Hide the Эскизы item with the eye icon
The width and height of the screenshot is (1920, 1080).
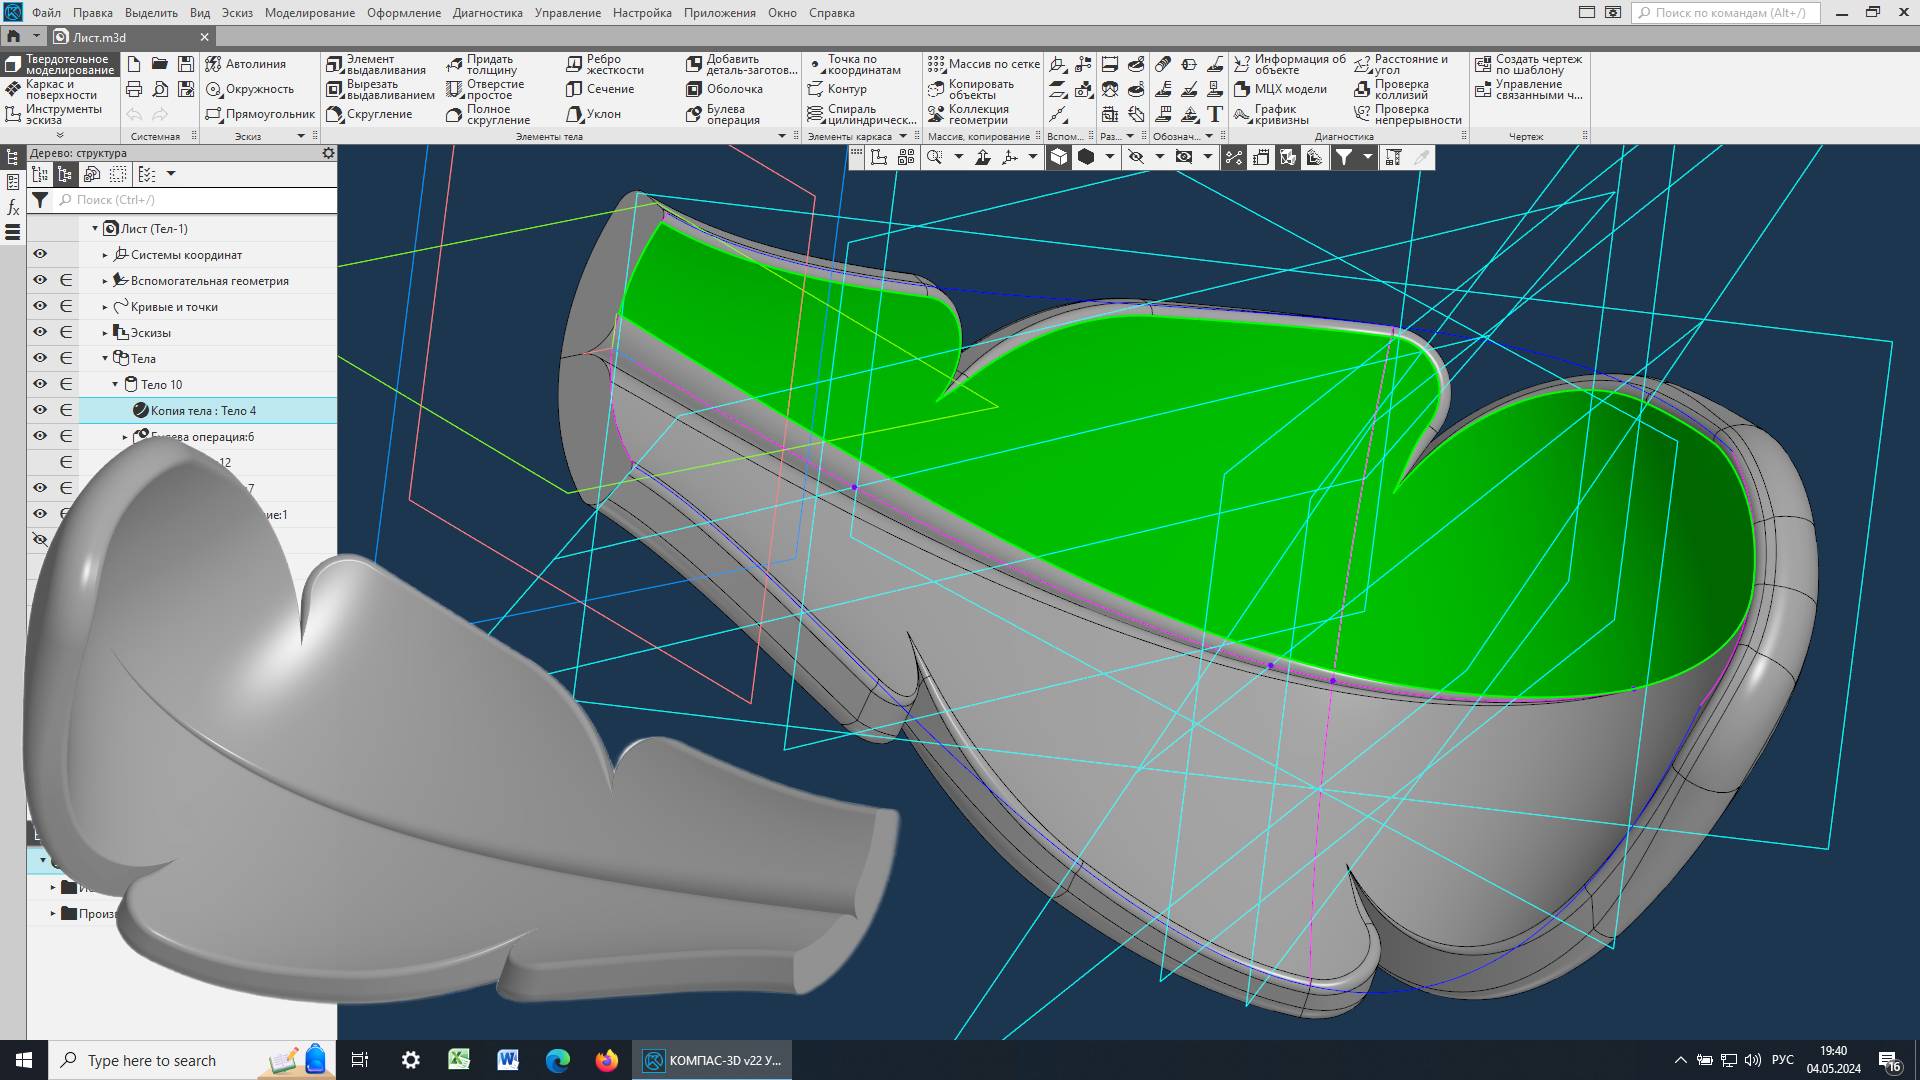(40, 332)
